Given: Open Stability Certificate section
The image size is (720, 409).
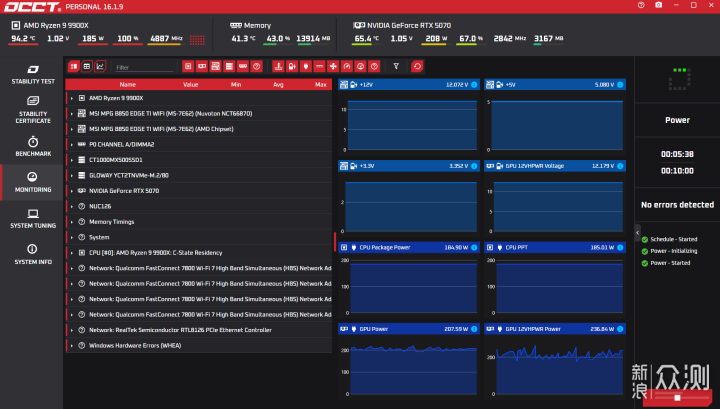Looking at the screenshot, I should 33,110.
